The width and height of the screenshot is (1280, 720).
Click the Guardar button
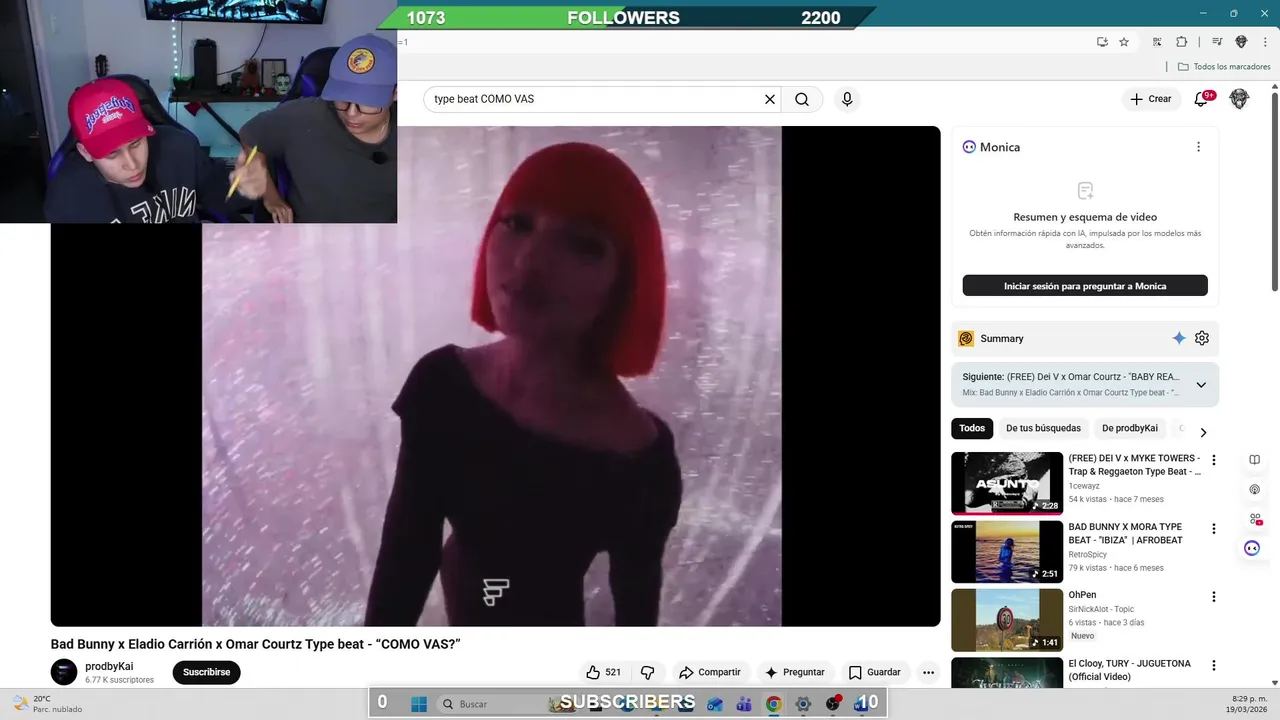click(x=874, y=672)
